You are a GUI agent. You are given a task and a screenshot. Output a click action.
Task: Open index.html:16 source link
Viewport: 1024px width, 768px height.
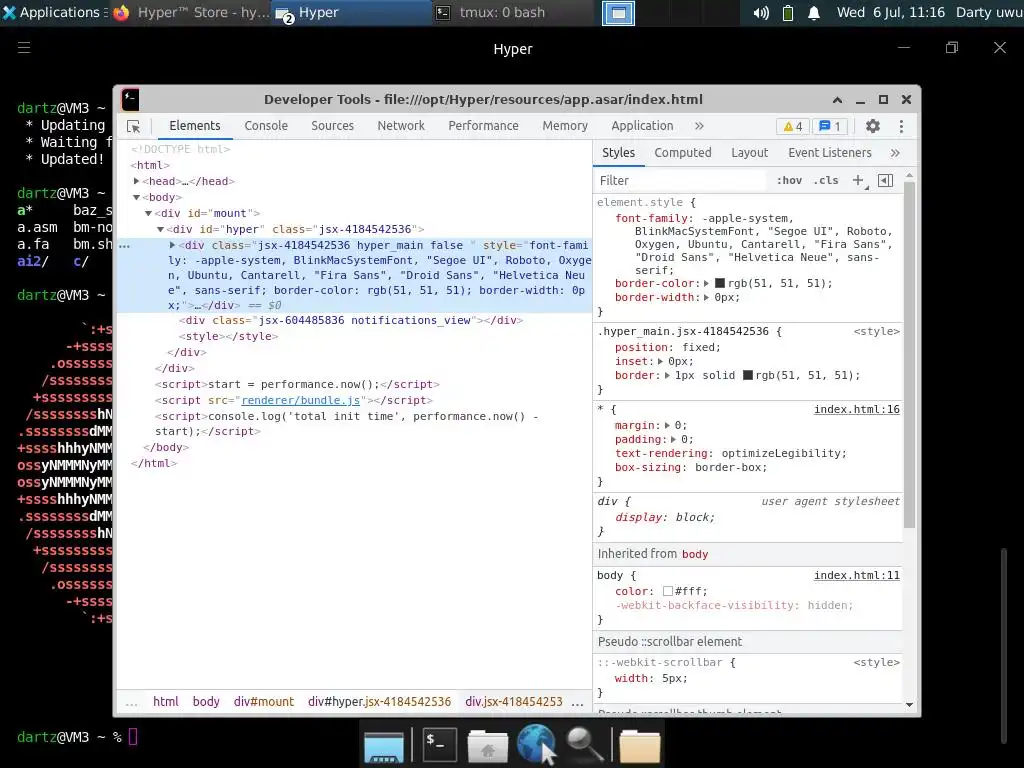point(856,409)
